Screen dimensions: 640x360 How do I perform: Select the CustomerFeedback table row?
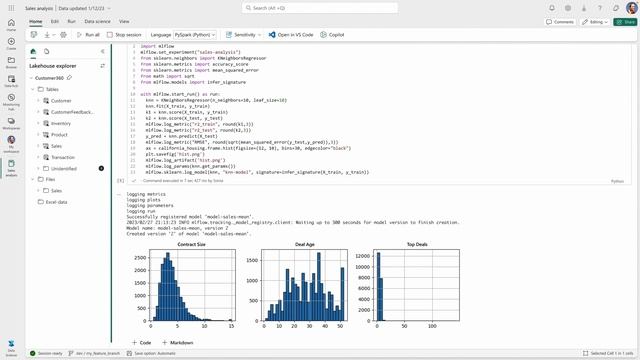(x=67, y=112)
